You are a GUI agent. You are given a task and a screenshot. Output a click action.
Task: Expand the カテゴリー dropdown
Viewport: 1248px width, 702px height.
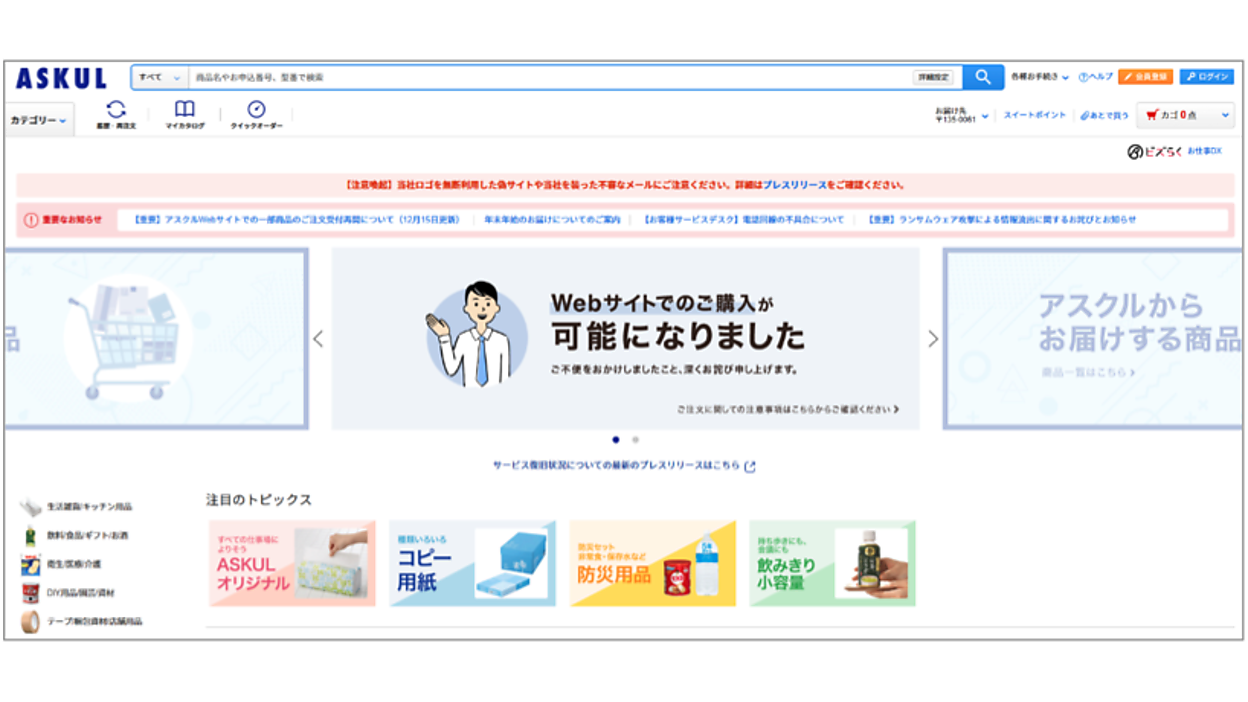click(39, 120)
